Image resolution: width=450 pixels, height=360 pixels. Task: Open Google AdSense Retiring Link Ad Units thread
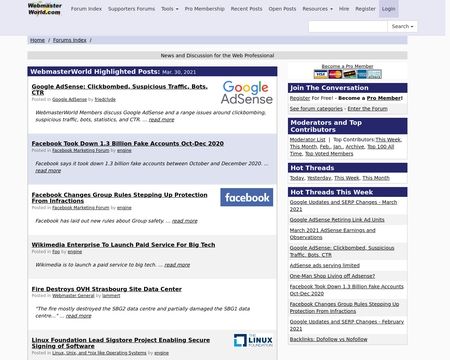coord(337,220)
